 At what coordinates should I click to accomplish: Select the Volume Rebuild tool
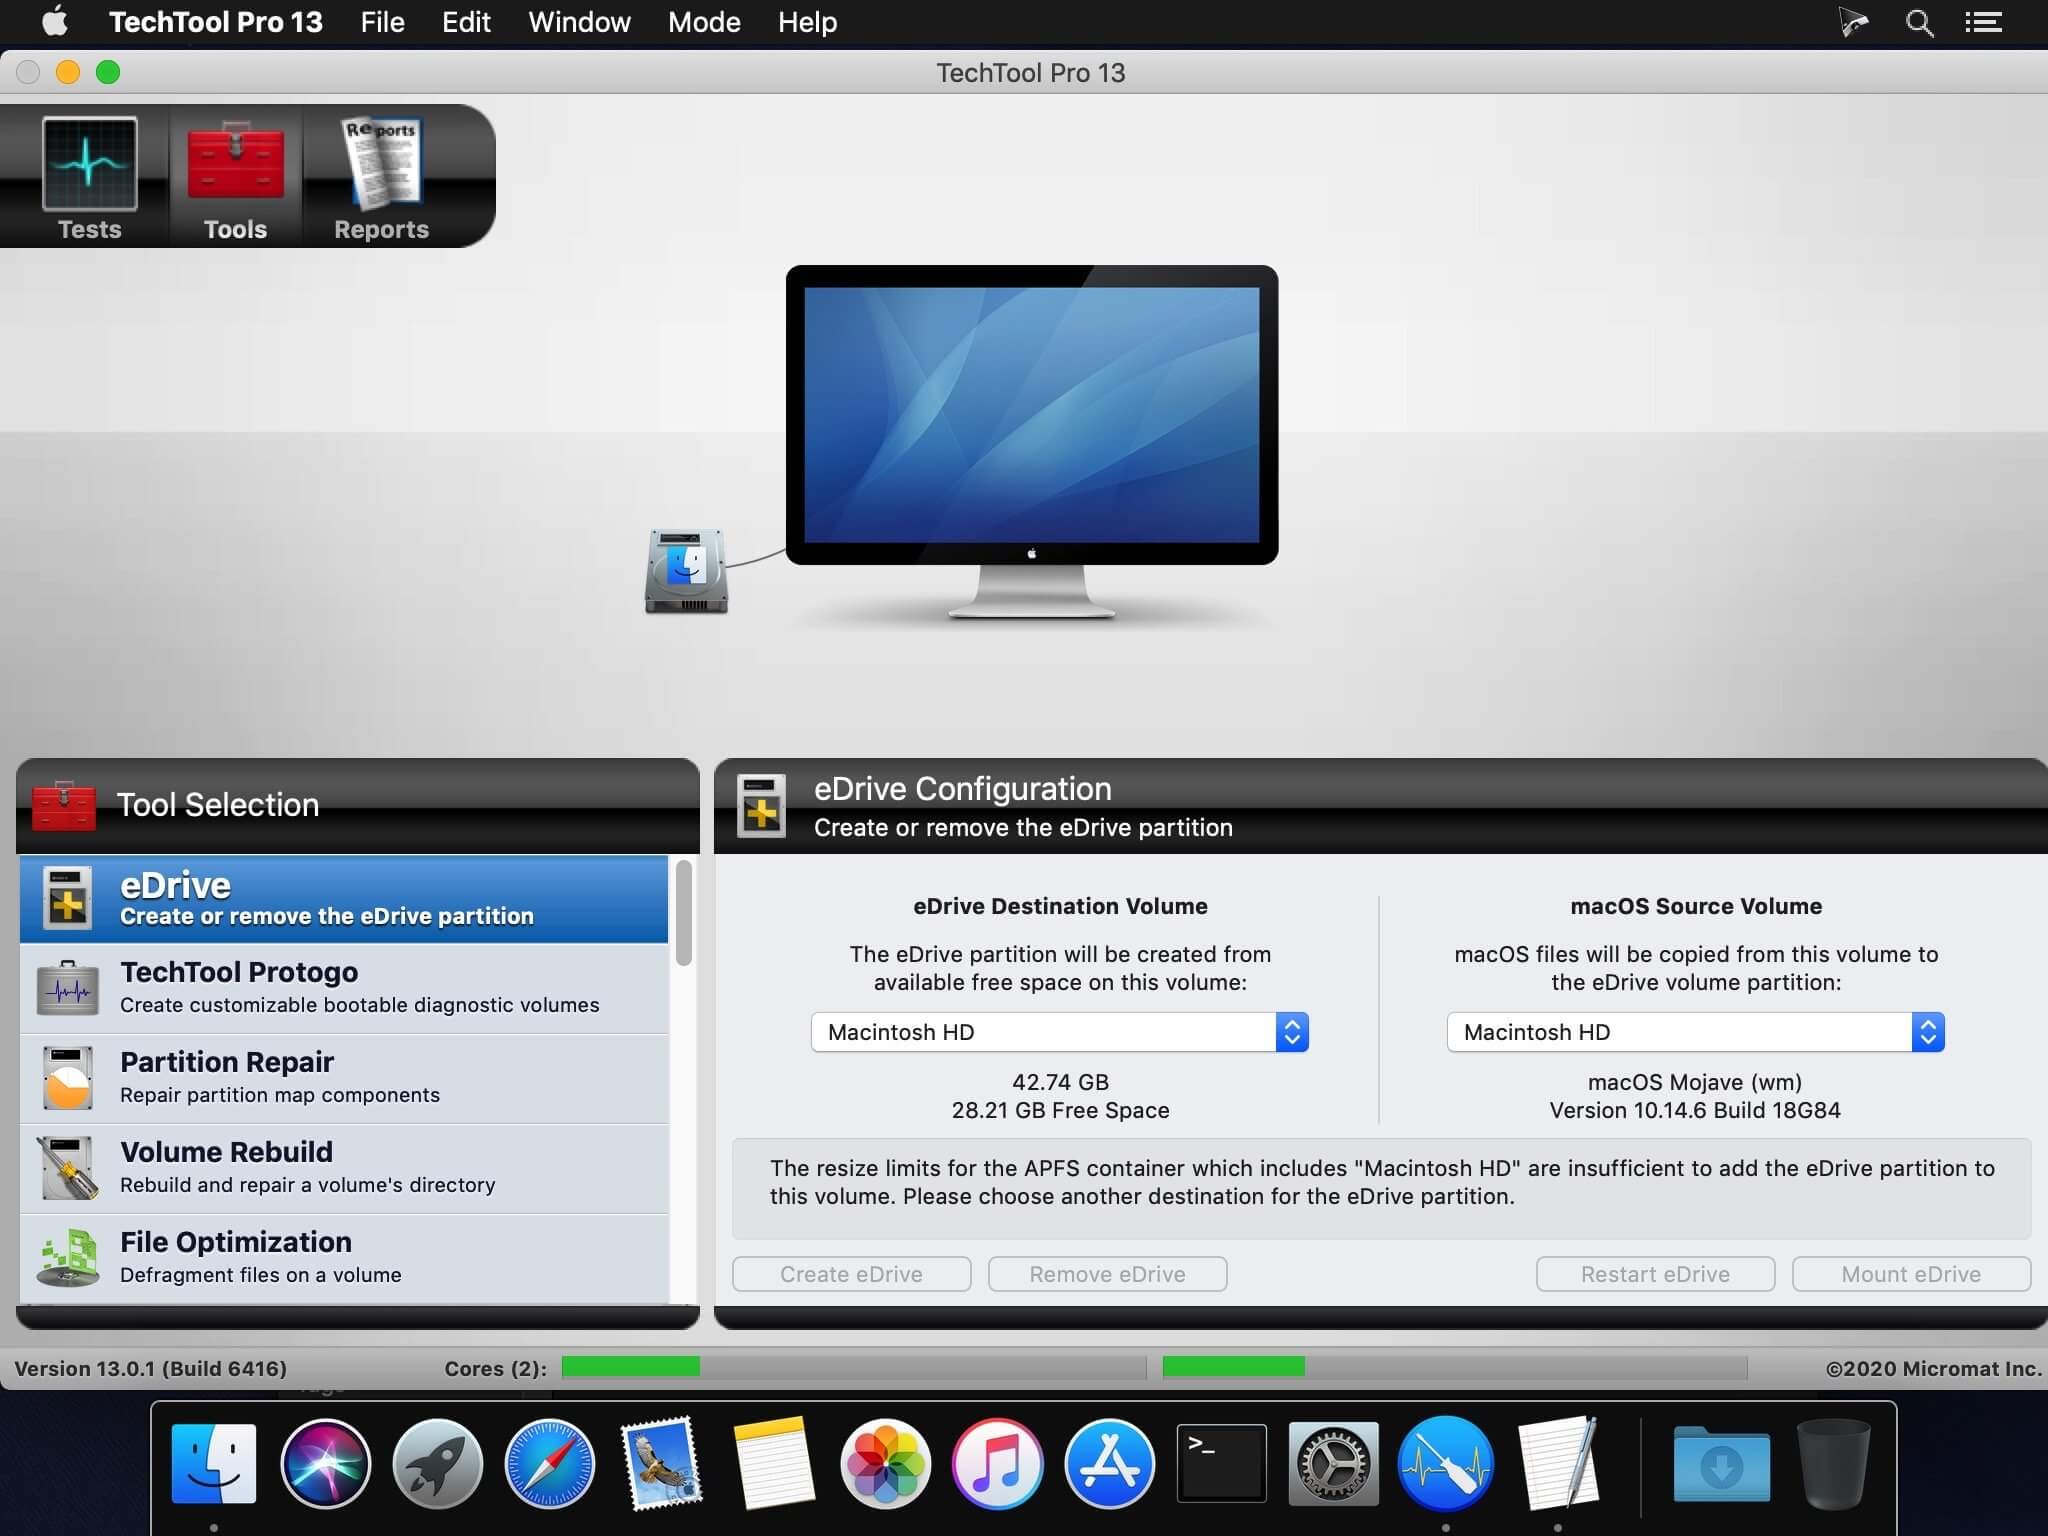click(x=344, y=1168)
